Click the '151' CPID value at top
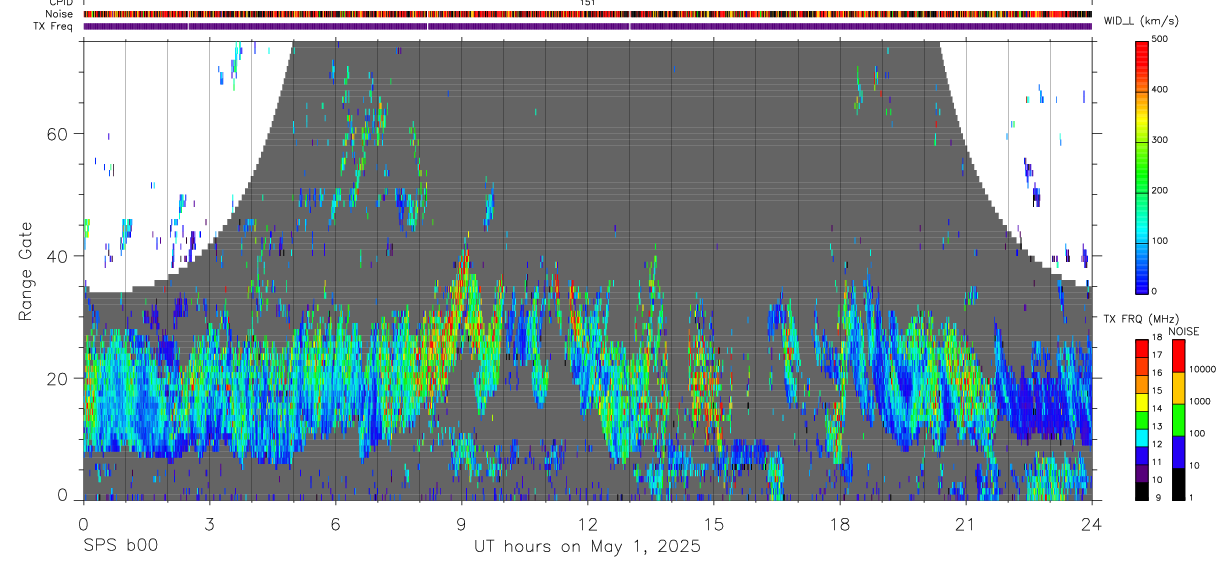 (588, 3)
